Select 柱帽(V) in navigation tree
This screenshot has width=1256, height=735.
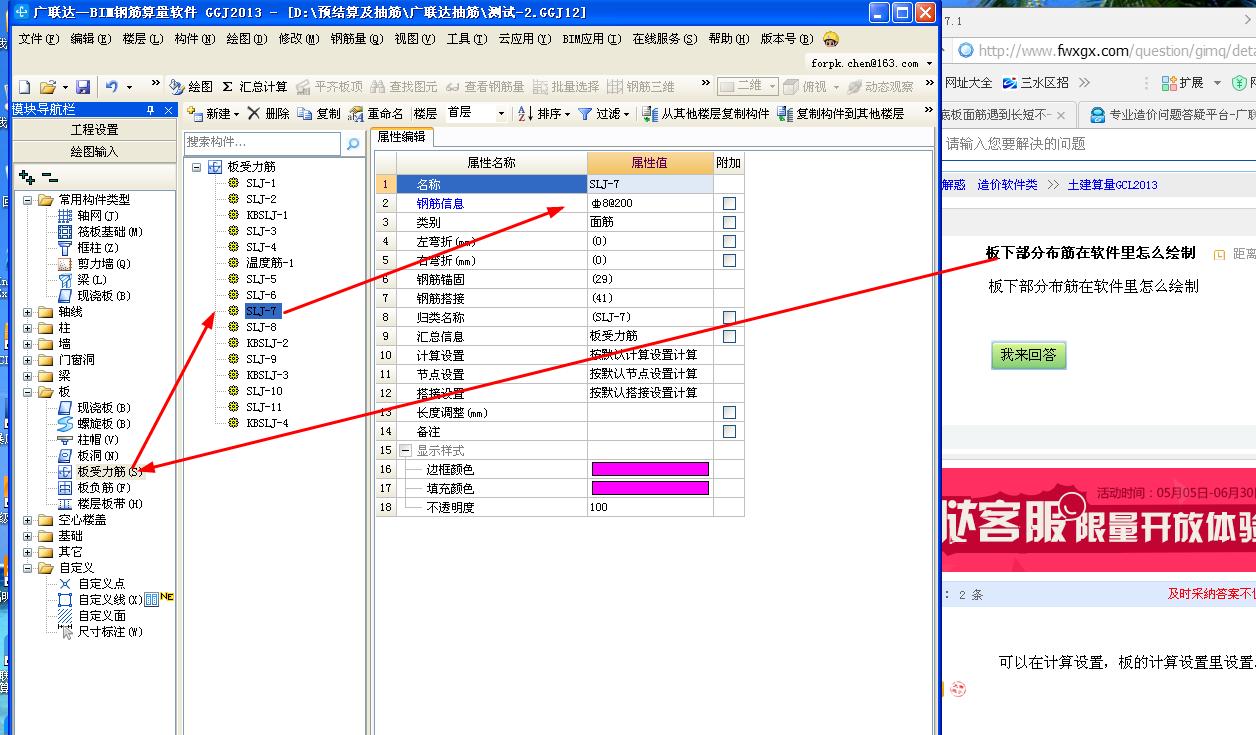point(98,440)
